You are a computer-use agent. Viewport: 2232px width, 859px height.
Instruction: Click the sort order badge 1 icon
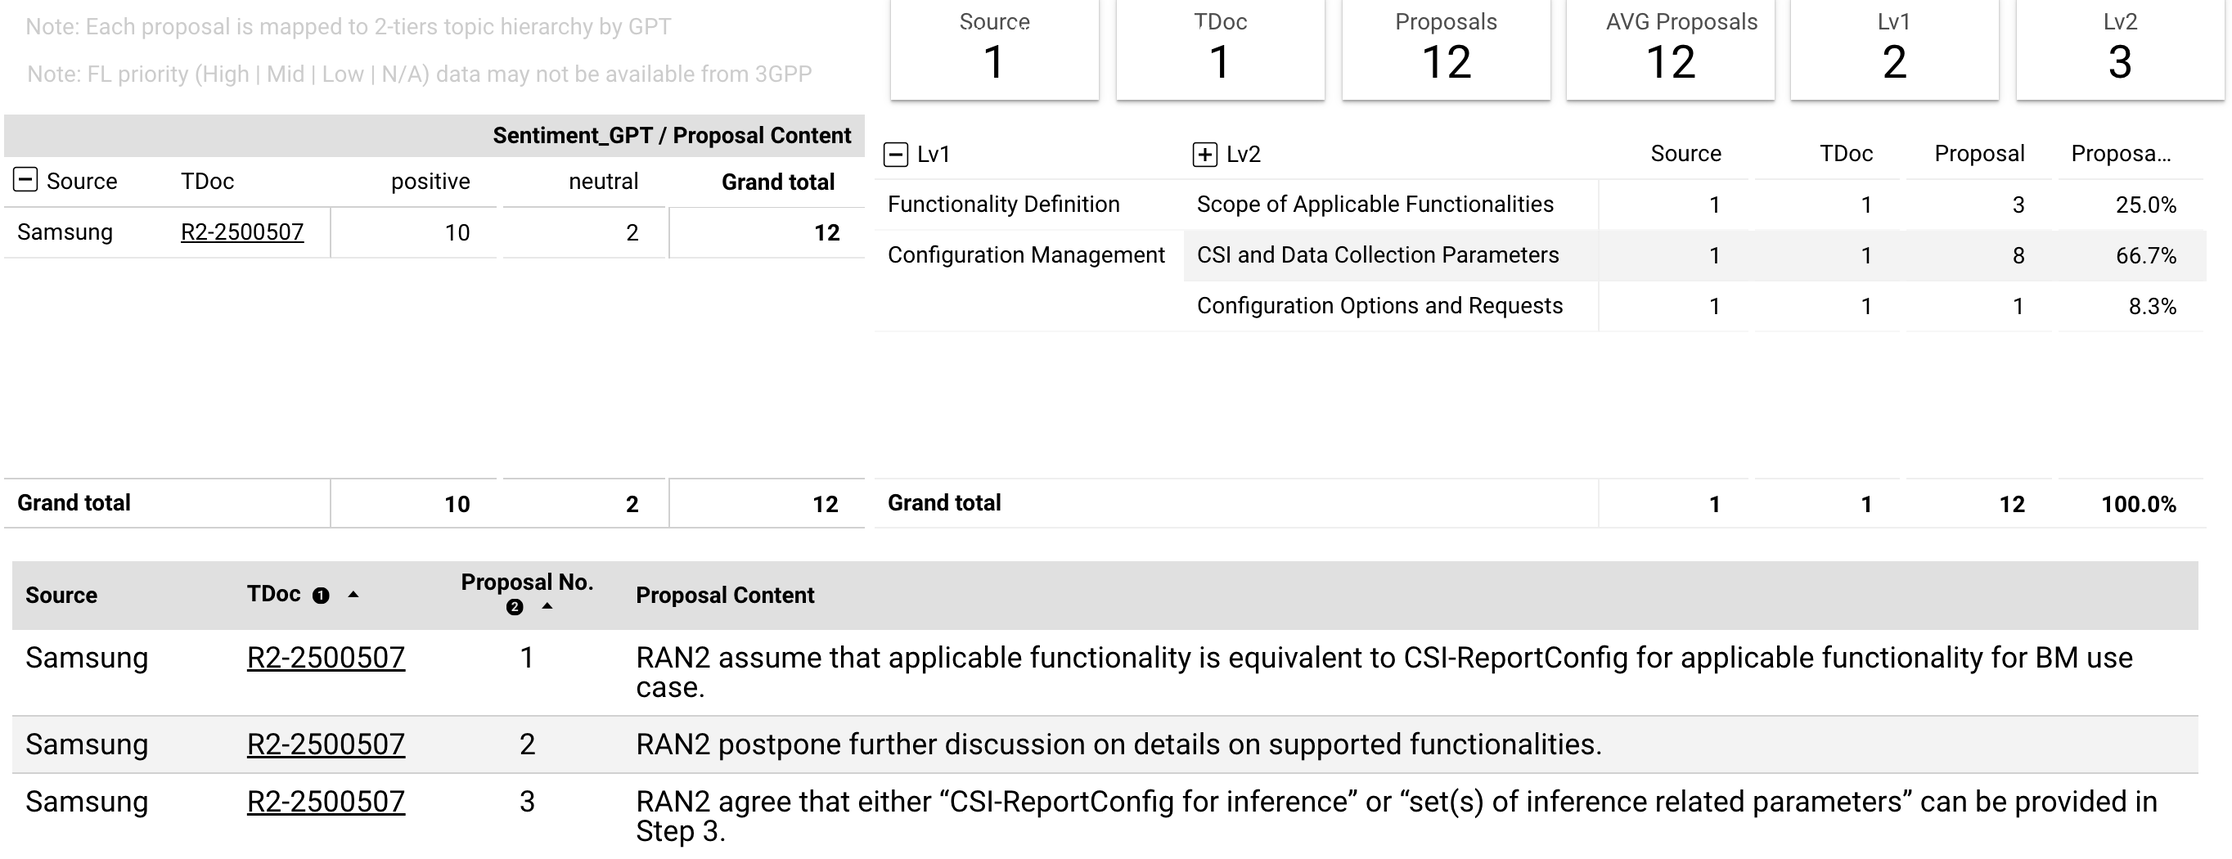click(x=321, y=595)
